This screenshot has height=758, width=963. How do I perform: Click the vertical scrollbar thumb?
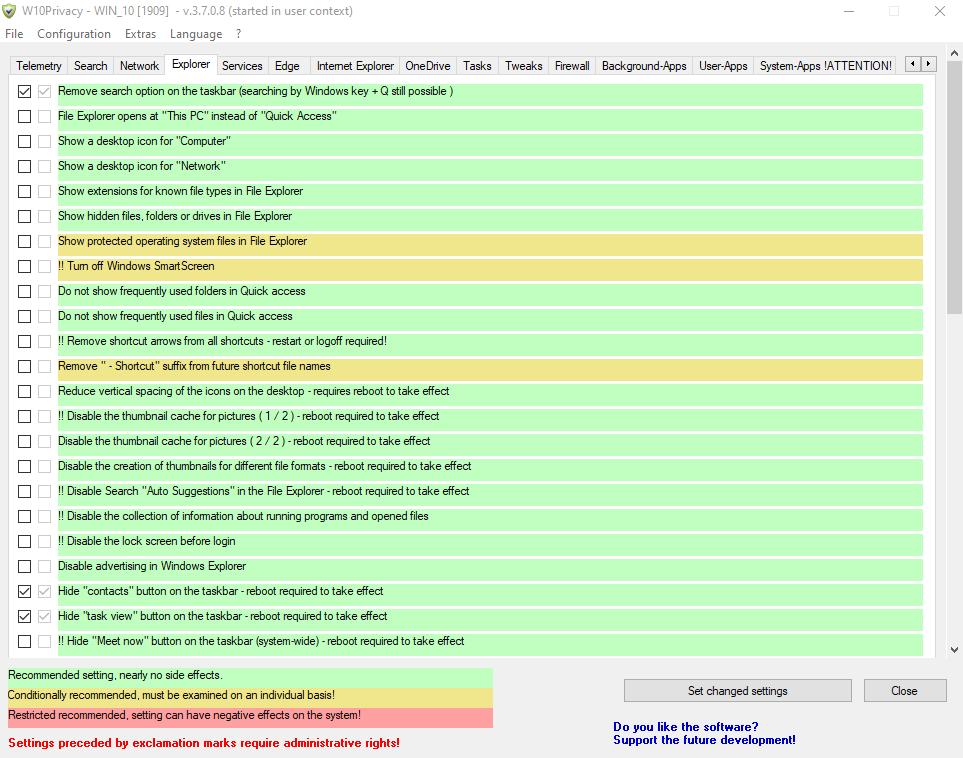954,200
